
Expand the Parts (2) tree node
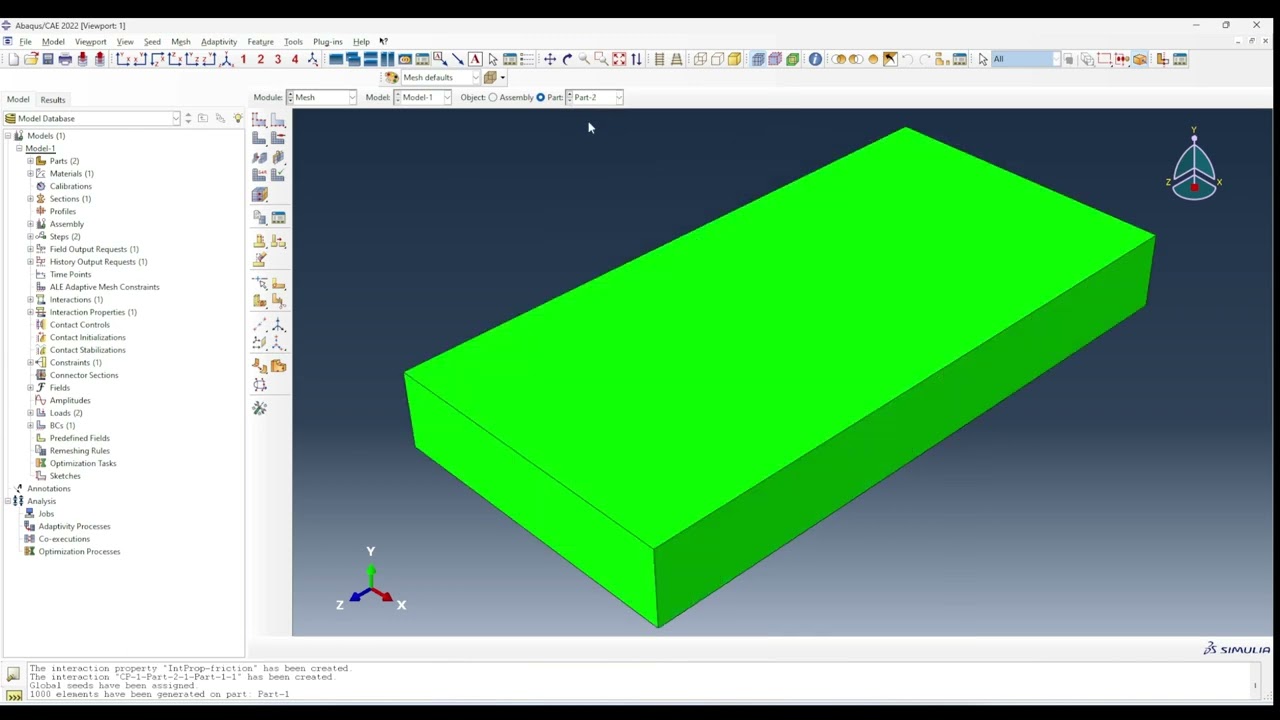tap(30, 161)
